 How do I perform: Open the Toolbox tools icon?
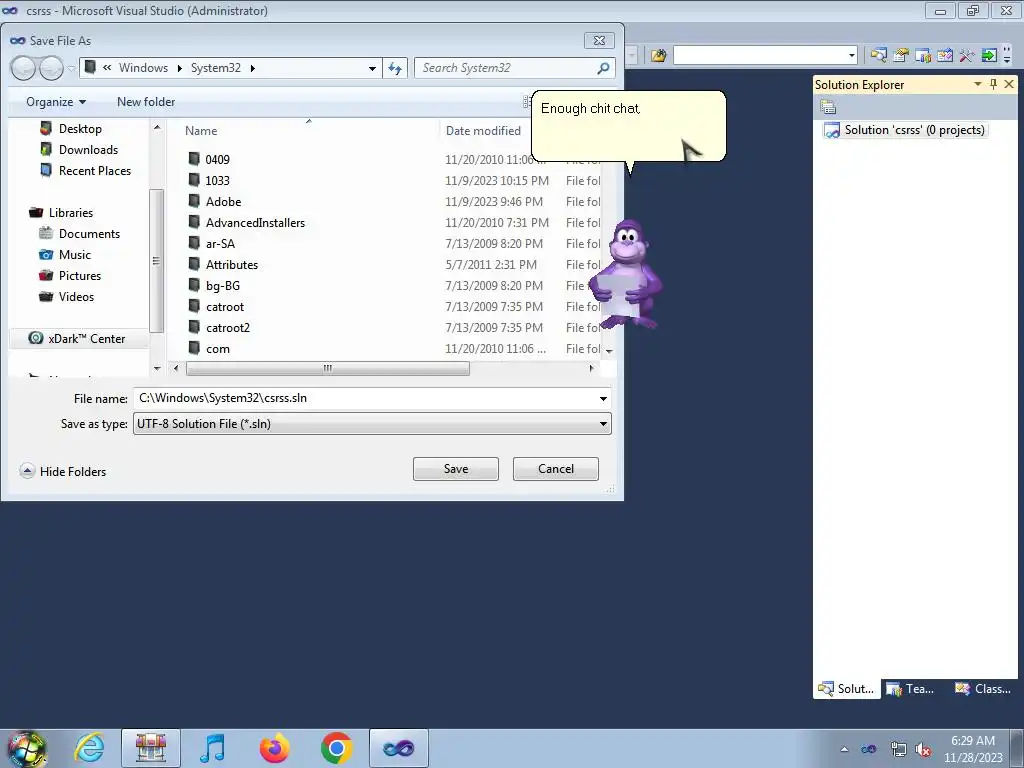coord(967,56)
